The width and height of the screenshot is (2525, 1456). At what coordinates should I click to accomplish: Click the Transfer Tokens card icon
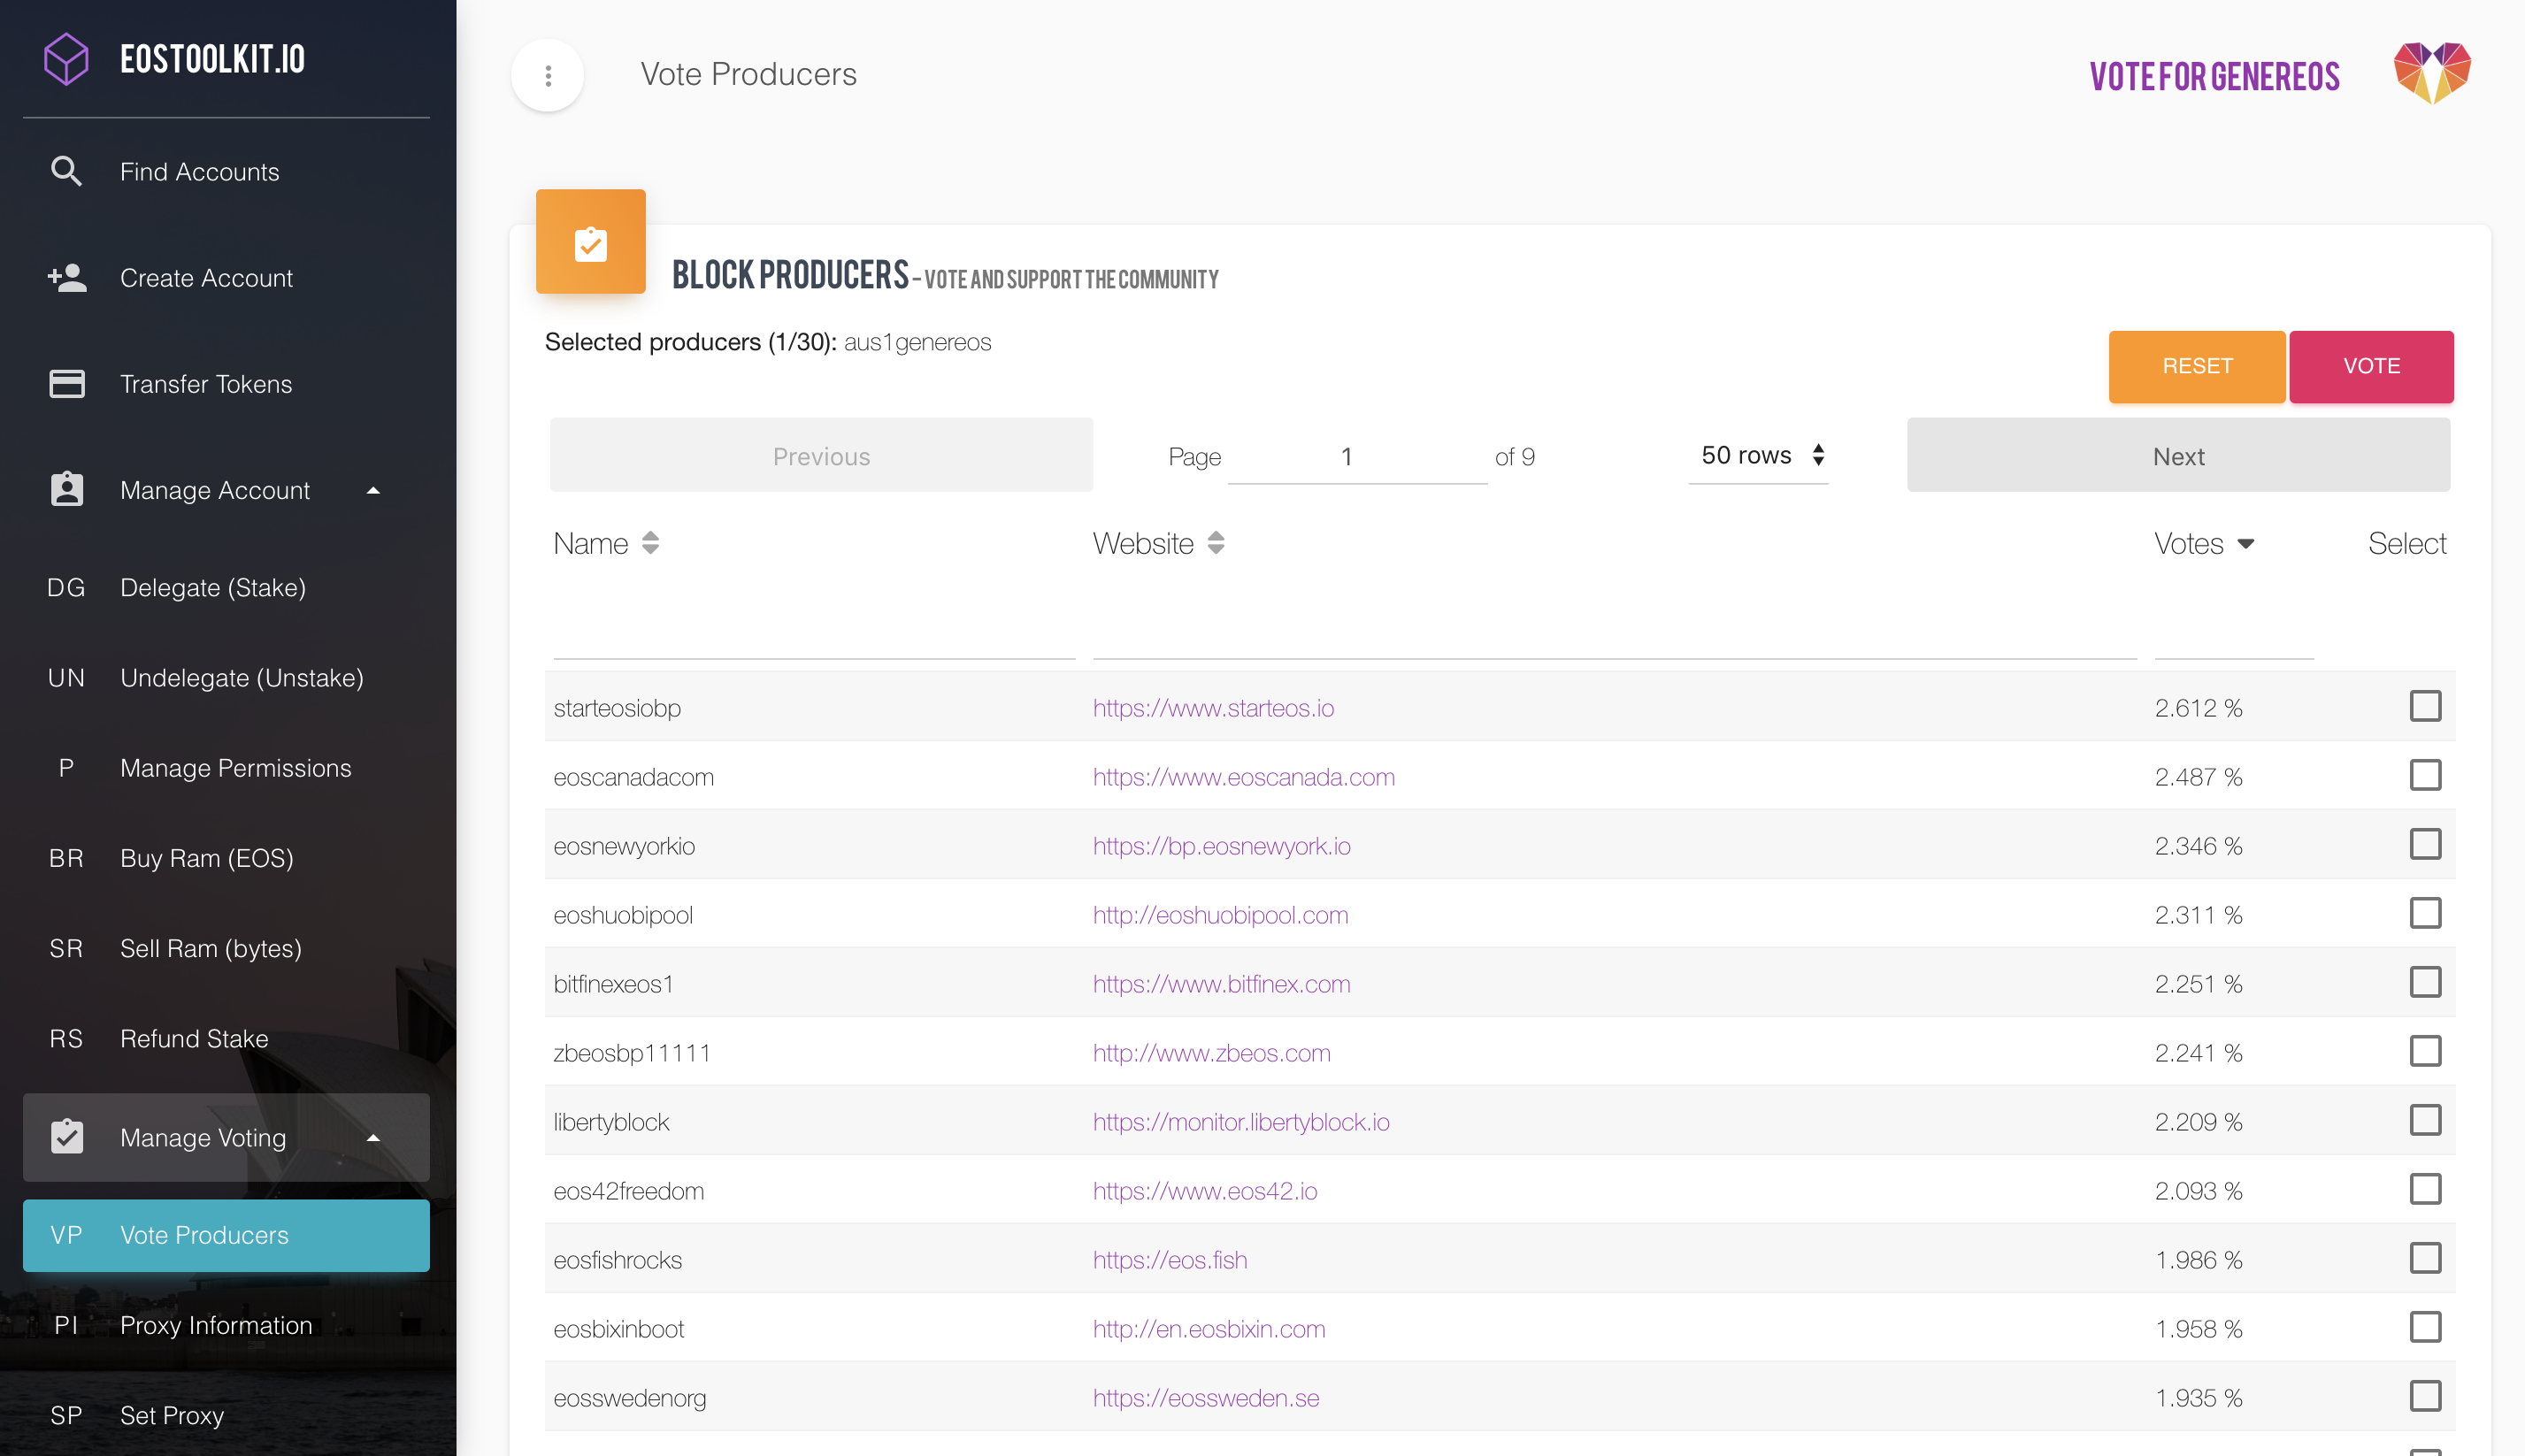pyautogui.click(x=67, y=384)
